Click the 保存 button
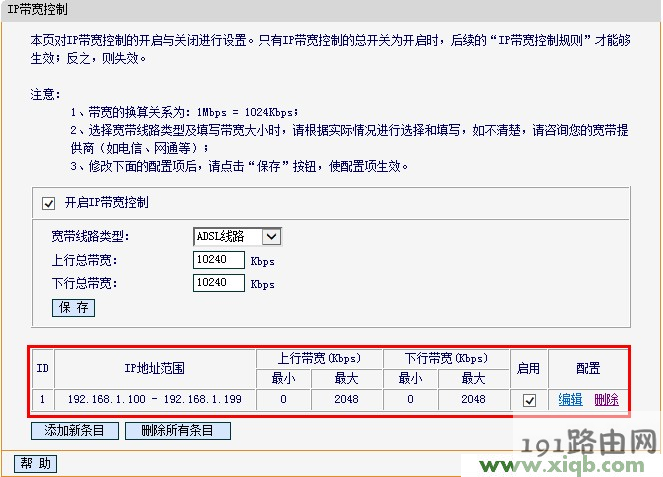Image resolution: width=663 pixels, height=477 pixels. (73, 307)
